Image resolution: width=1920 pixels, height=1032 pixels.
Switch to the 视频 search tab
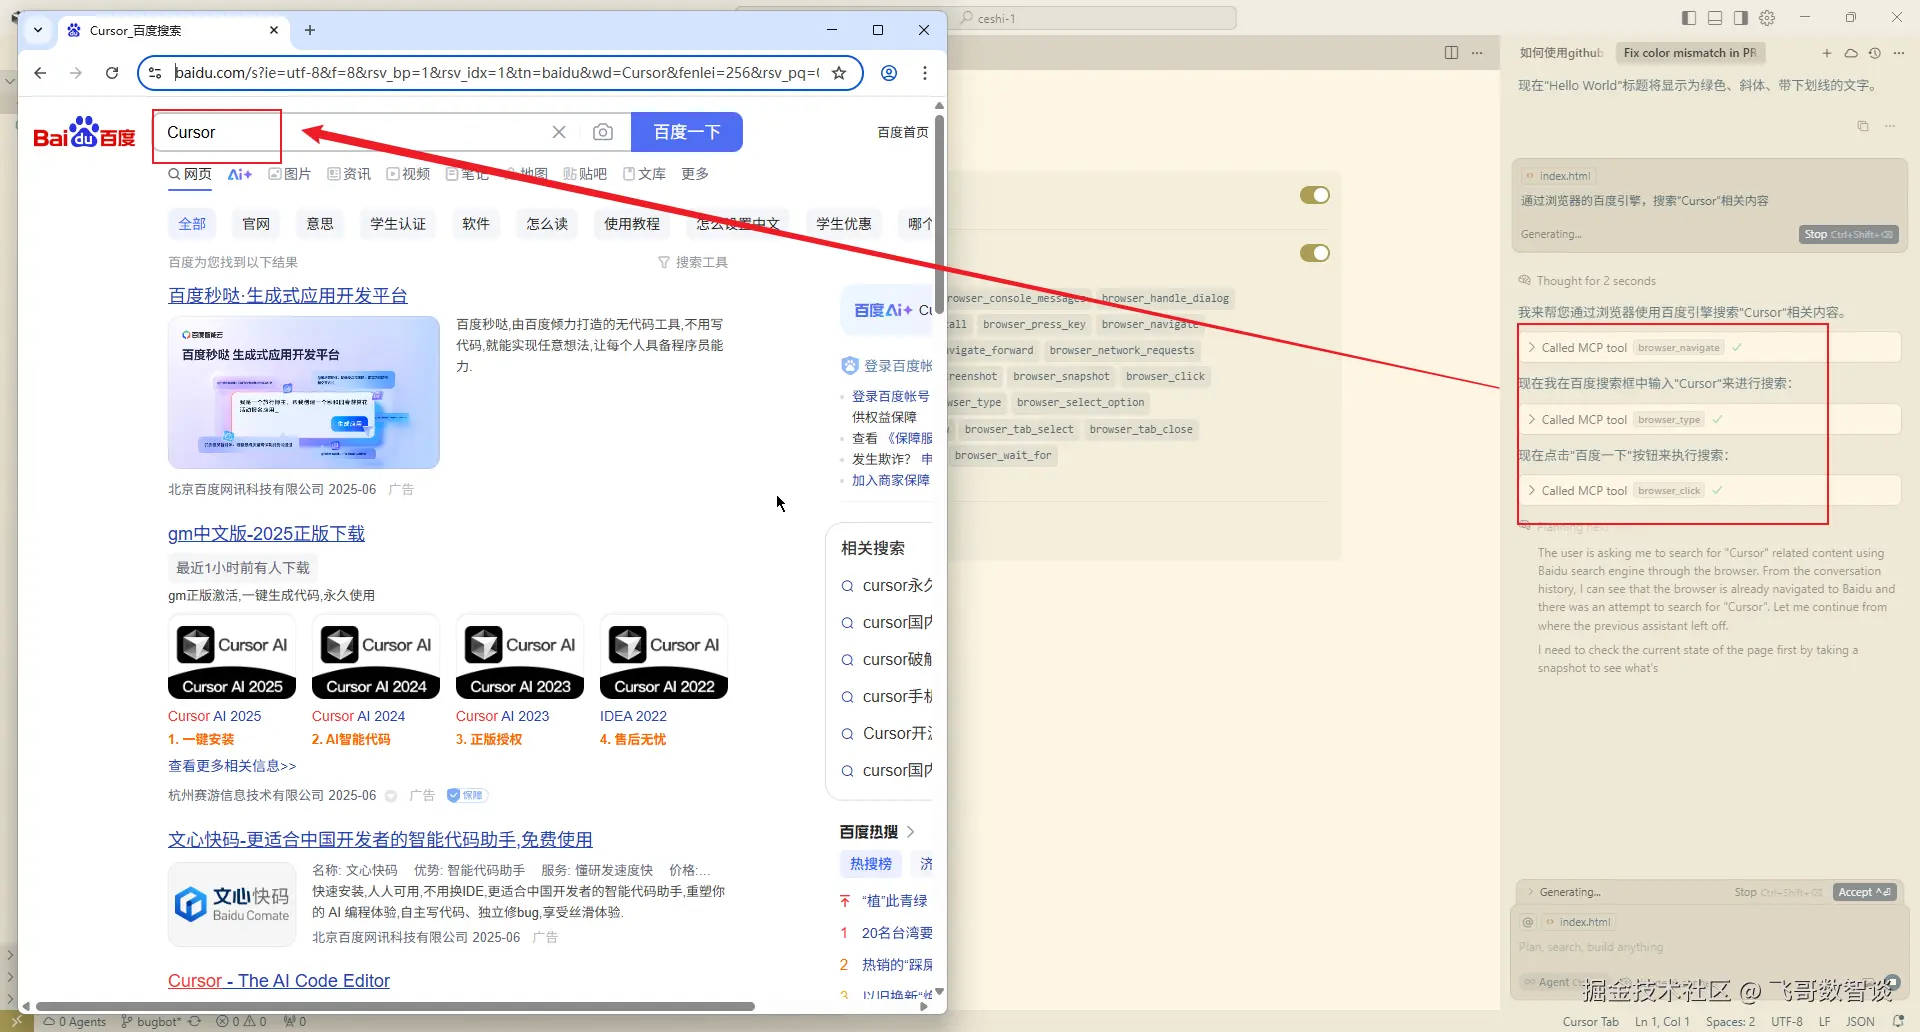[x=408, y=174]
